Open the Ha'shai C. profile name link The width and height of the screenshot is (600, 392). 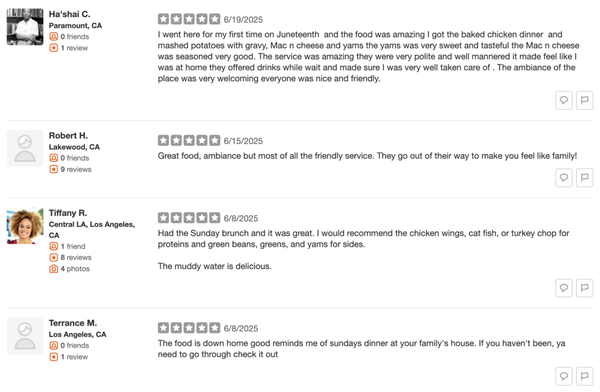click(69, 14)
